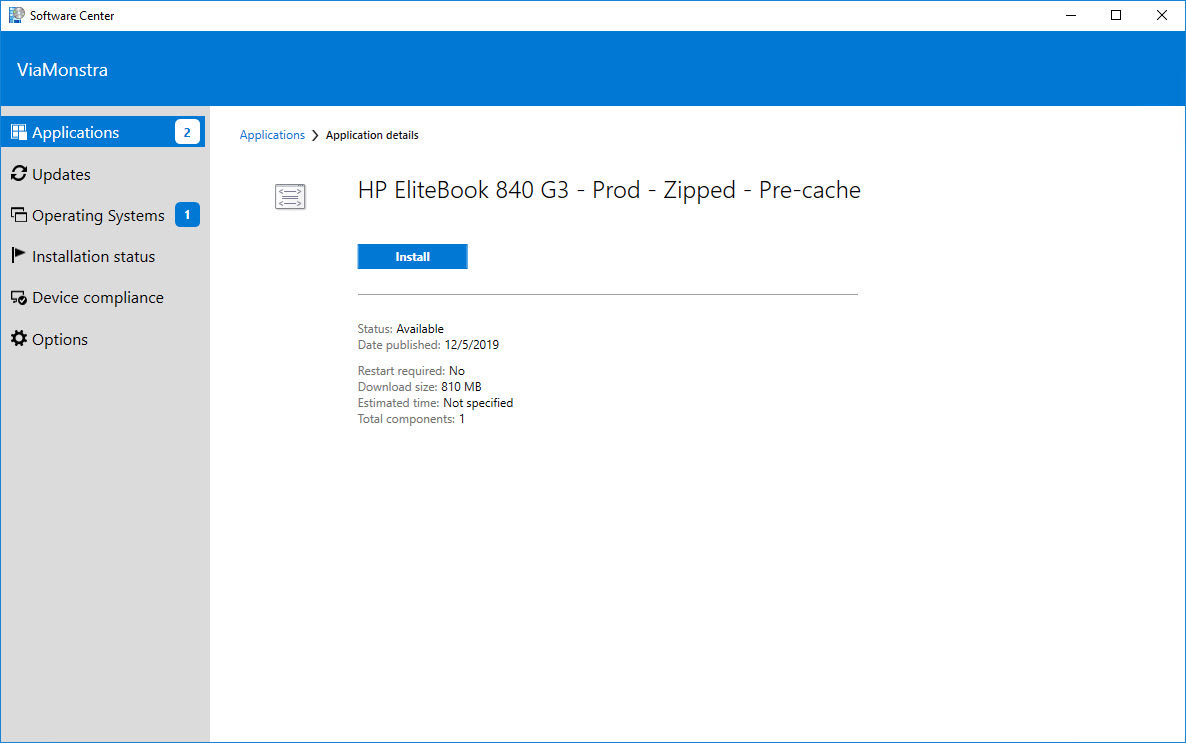Select the Applications count badge showing 2

click(187, 132)
